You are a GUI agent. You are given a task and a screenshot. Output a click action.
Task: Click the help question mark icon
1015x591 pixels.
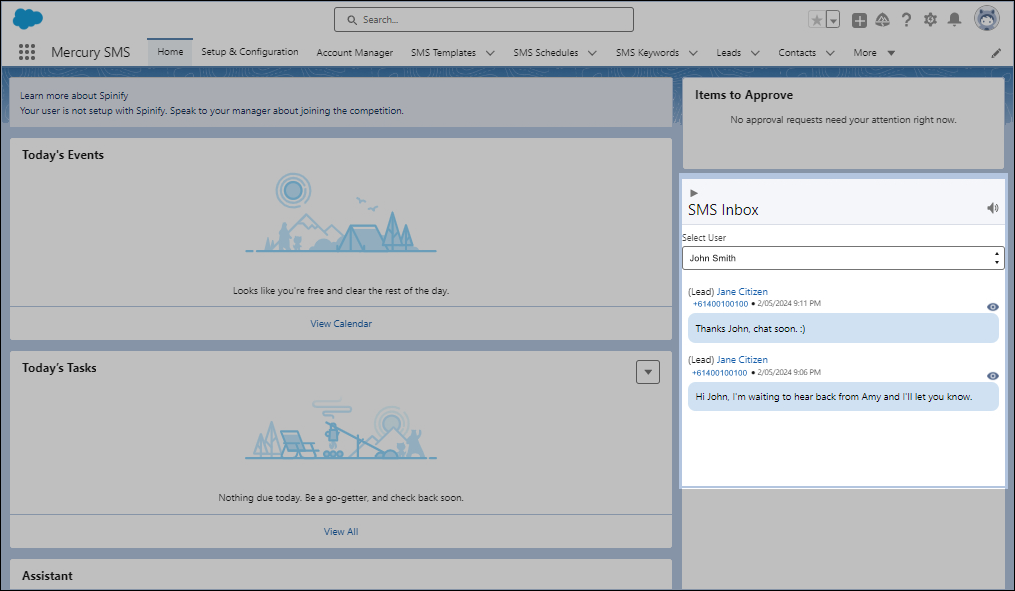tap(906, 19)
